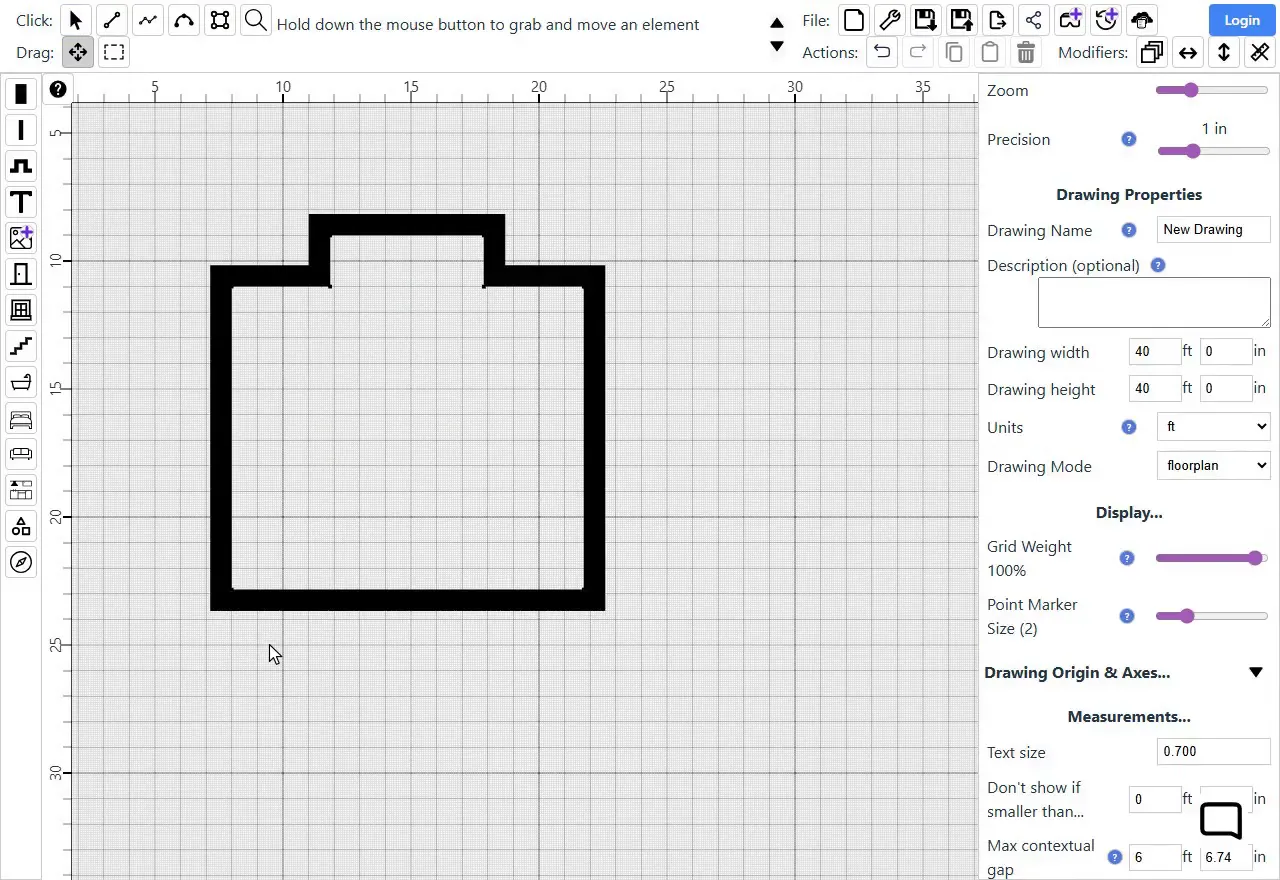Adjust the Point Marker Size slider
The width and height of the screenshot is (1280, 880).
[x=1212, y=616]
